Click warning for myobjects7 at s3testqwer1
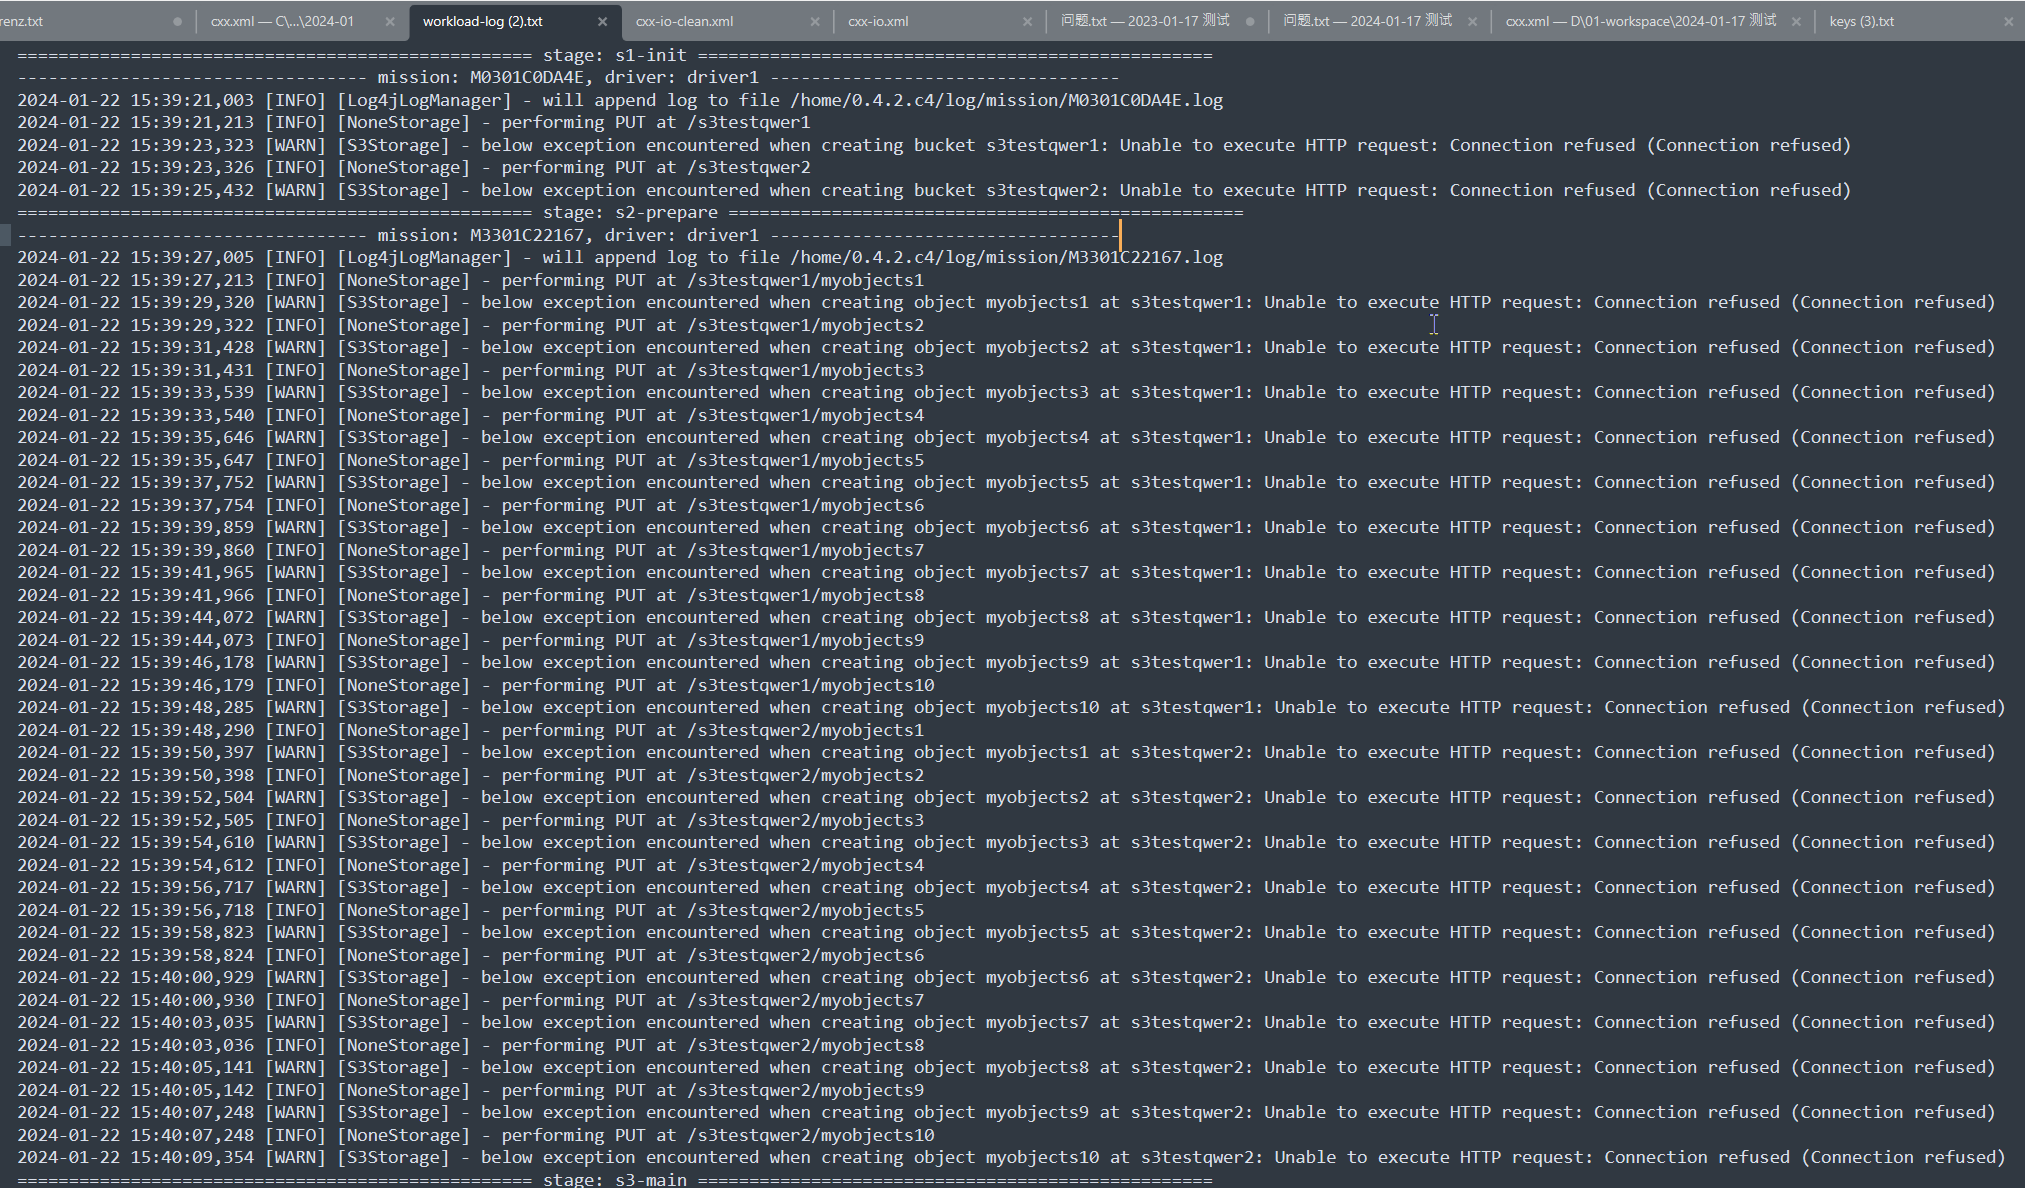 pyautogui.click(x=1006, y=572)
